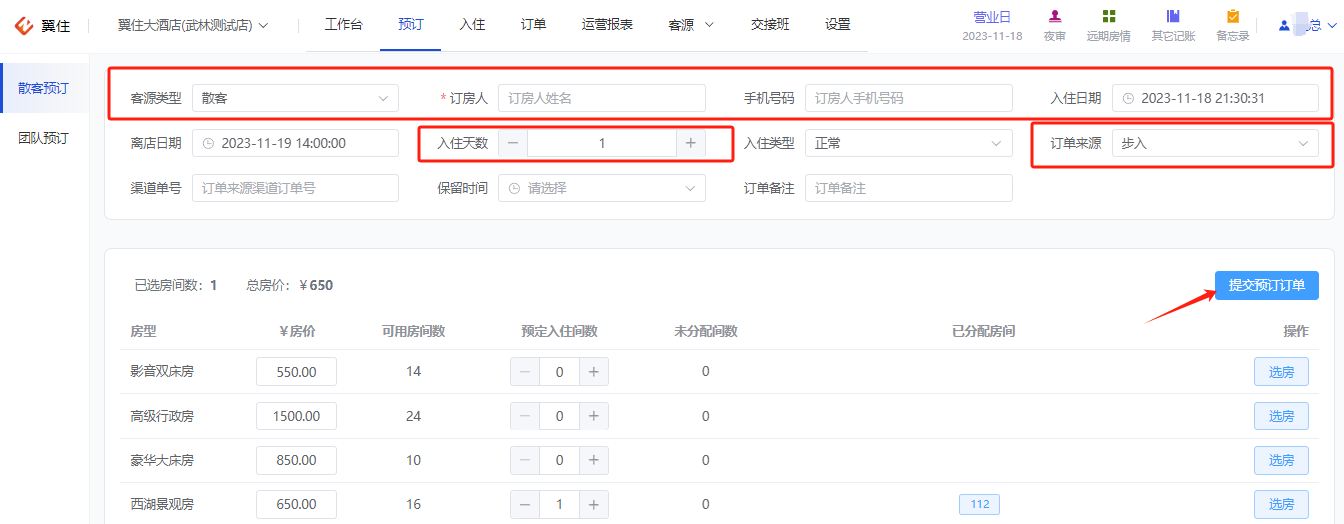Screen dimensions: 1344x524
Task: Open the hotel selector 翼住大酒店 dropdown
Action: [193, 25]
